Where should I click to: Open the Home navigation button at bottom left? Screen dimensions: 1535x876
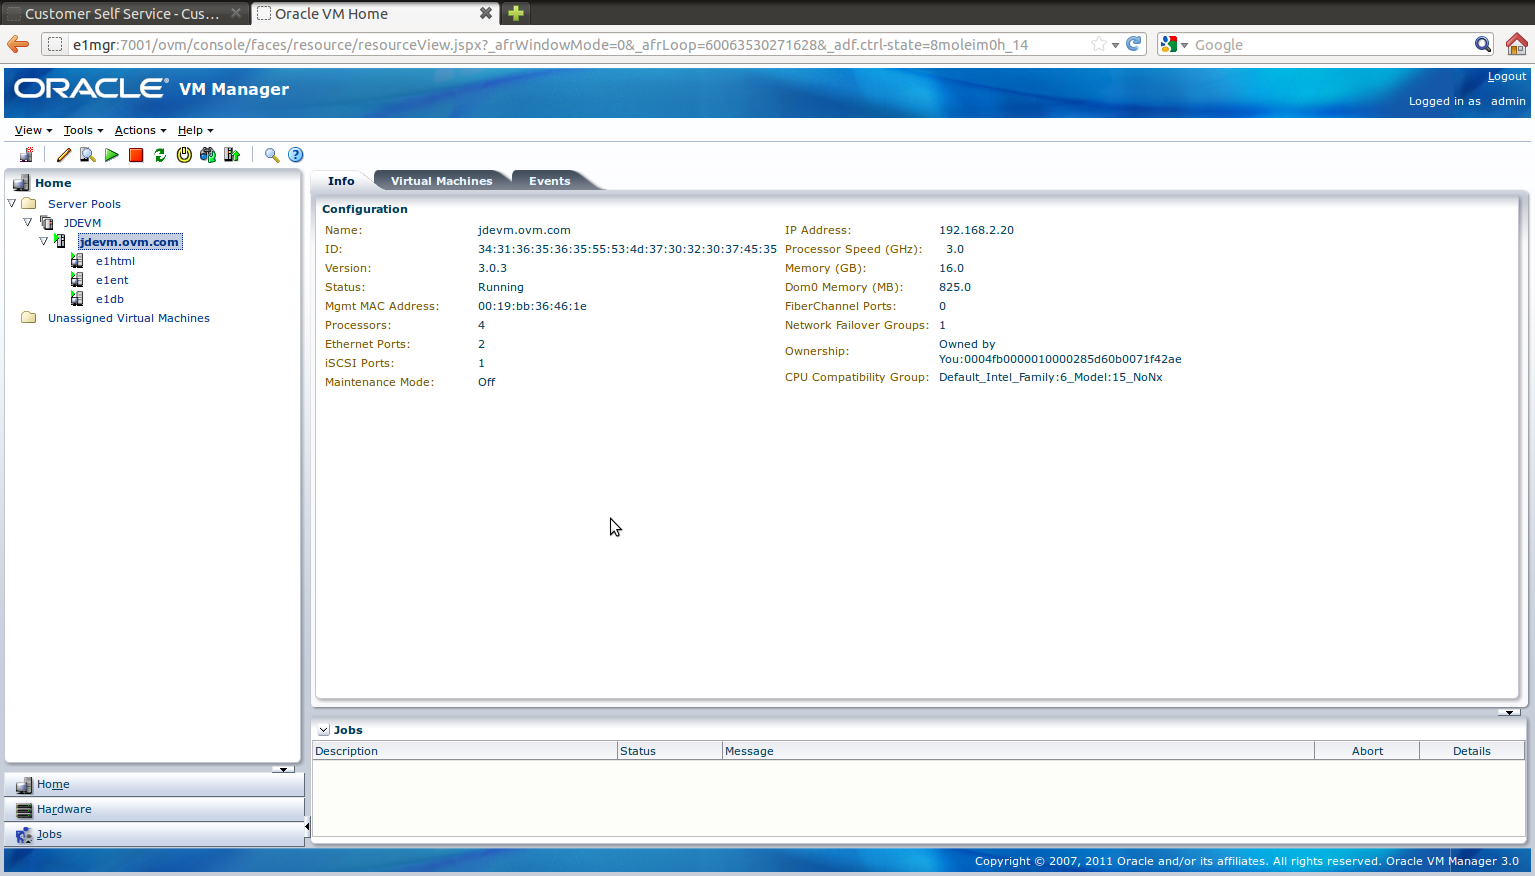coord(154,785)
